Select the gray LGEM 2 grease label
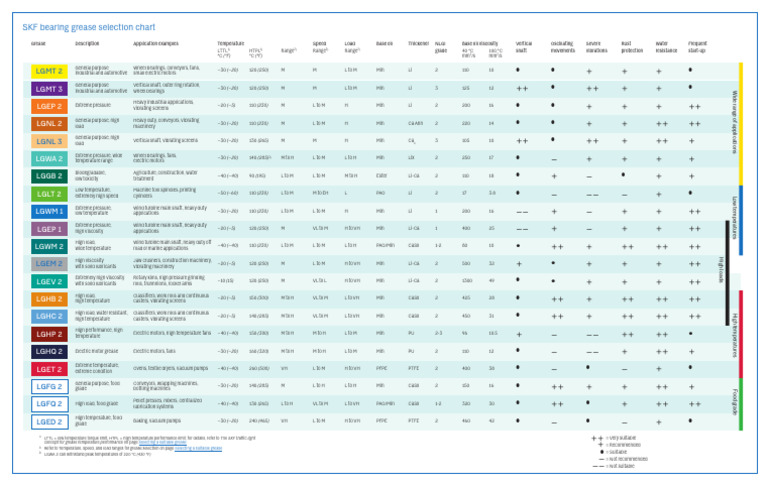The height and width of the screenshot is (485, 768). [x=49, y=264]
